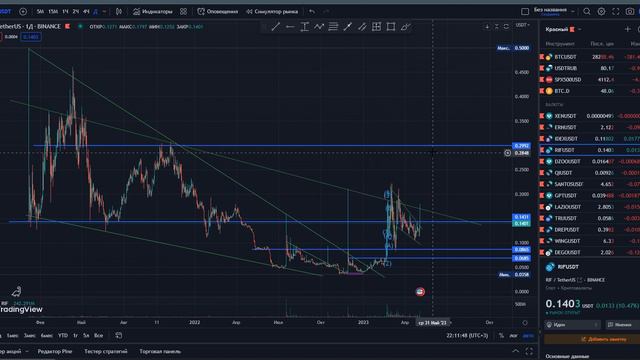Open indicator templates grid icon

coord(184,11)
